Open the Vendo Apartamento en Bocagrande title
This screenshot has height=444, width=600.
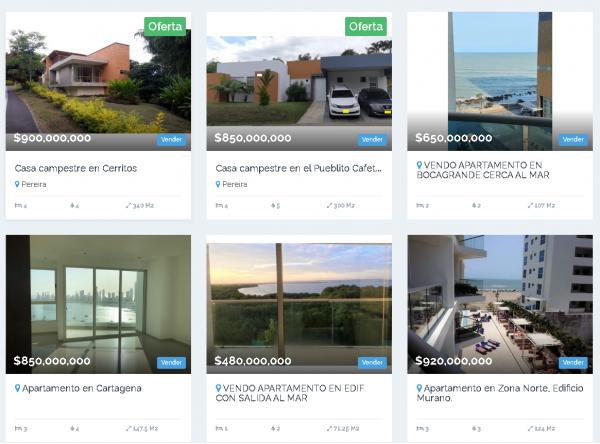click(x=483, y=170)
